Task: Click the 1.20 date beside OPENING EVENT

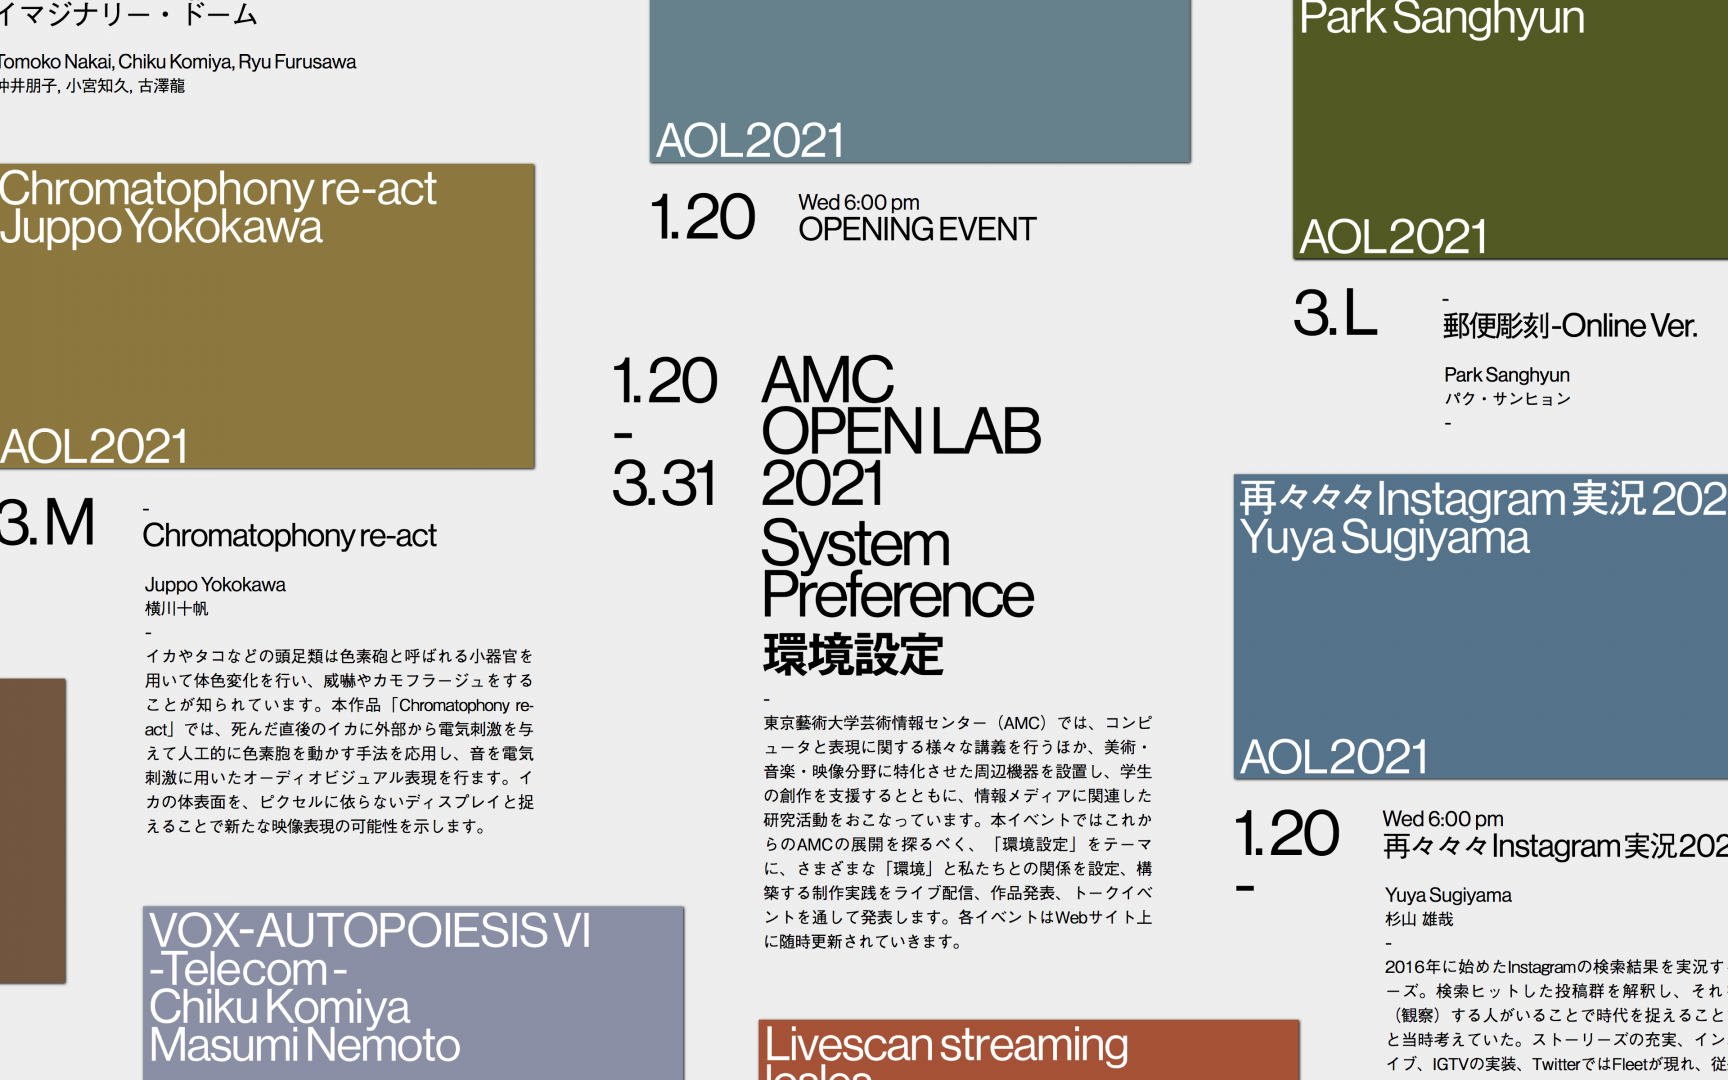Action: [x=702, y=217]
